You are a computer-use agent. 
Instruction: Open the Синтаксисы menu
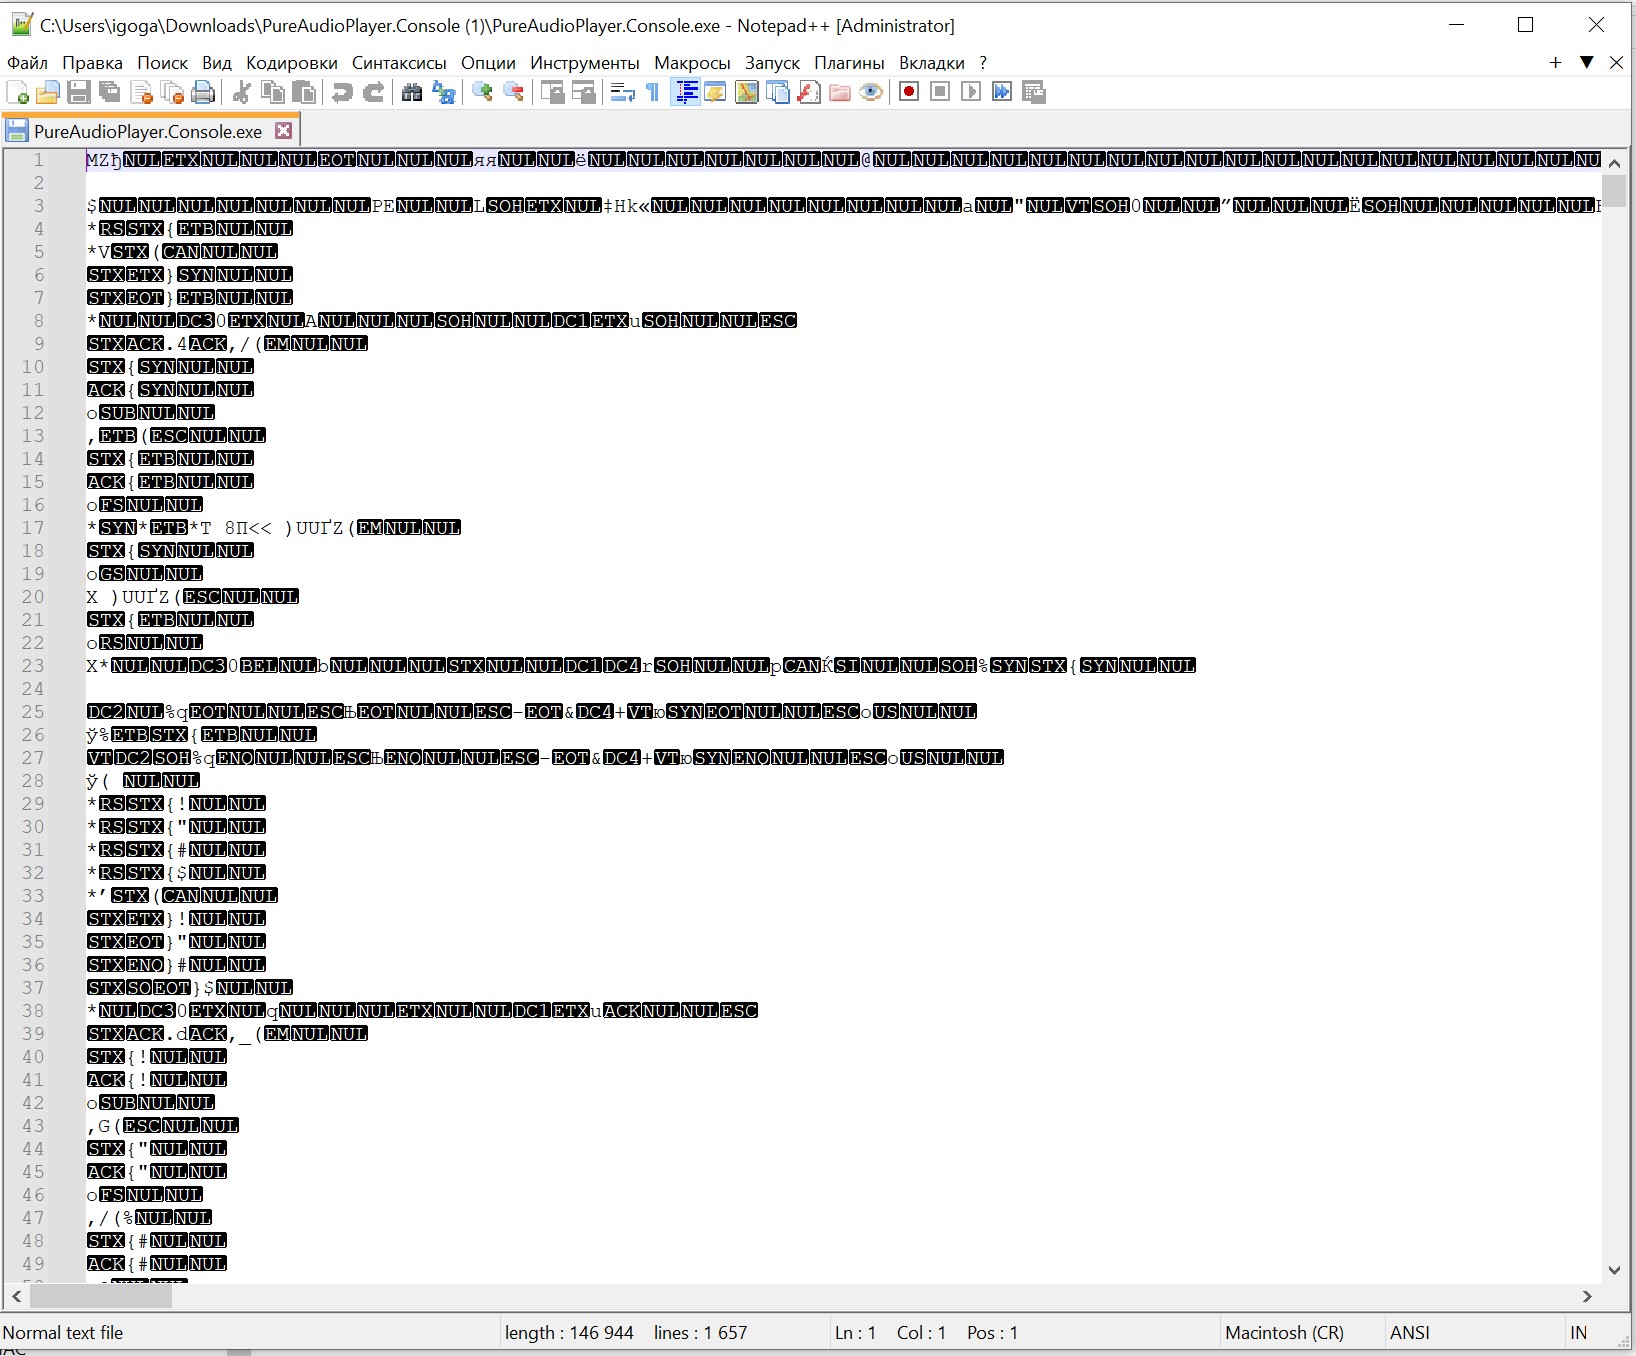tap(399, 63)
